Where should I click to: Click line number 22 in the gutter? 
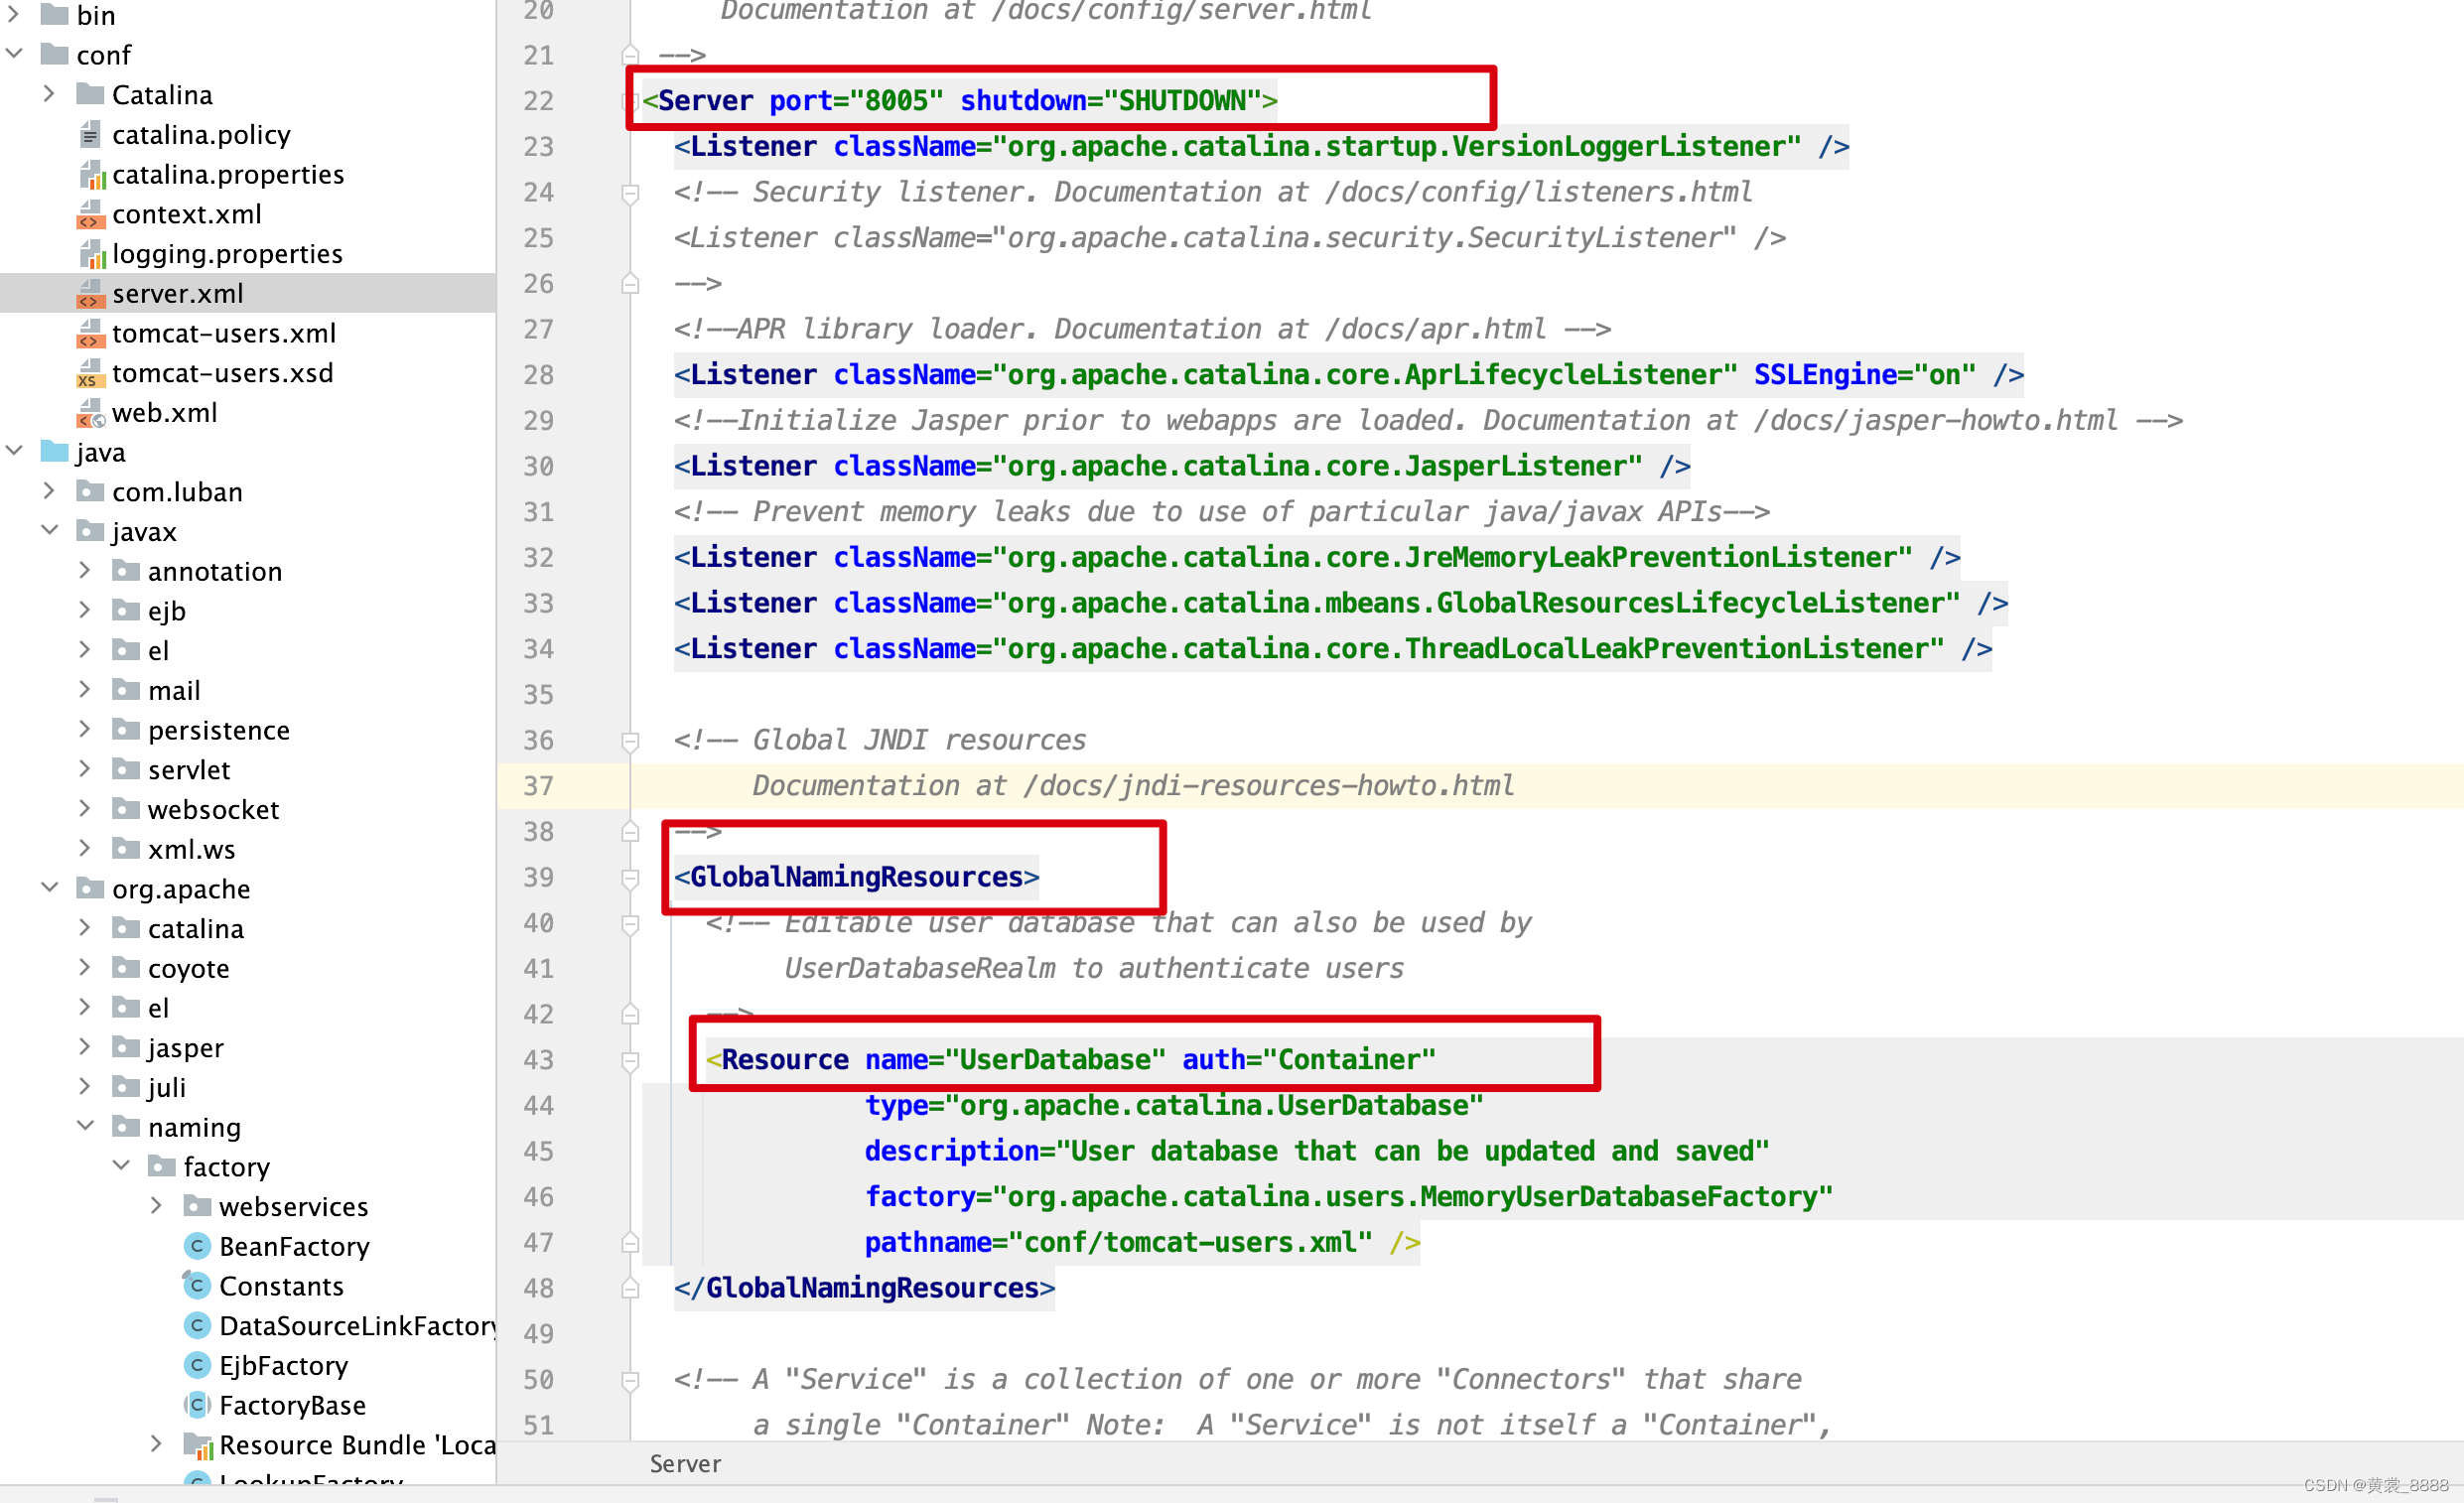[538, 101]
